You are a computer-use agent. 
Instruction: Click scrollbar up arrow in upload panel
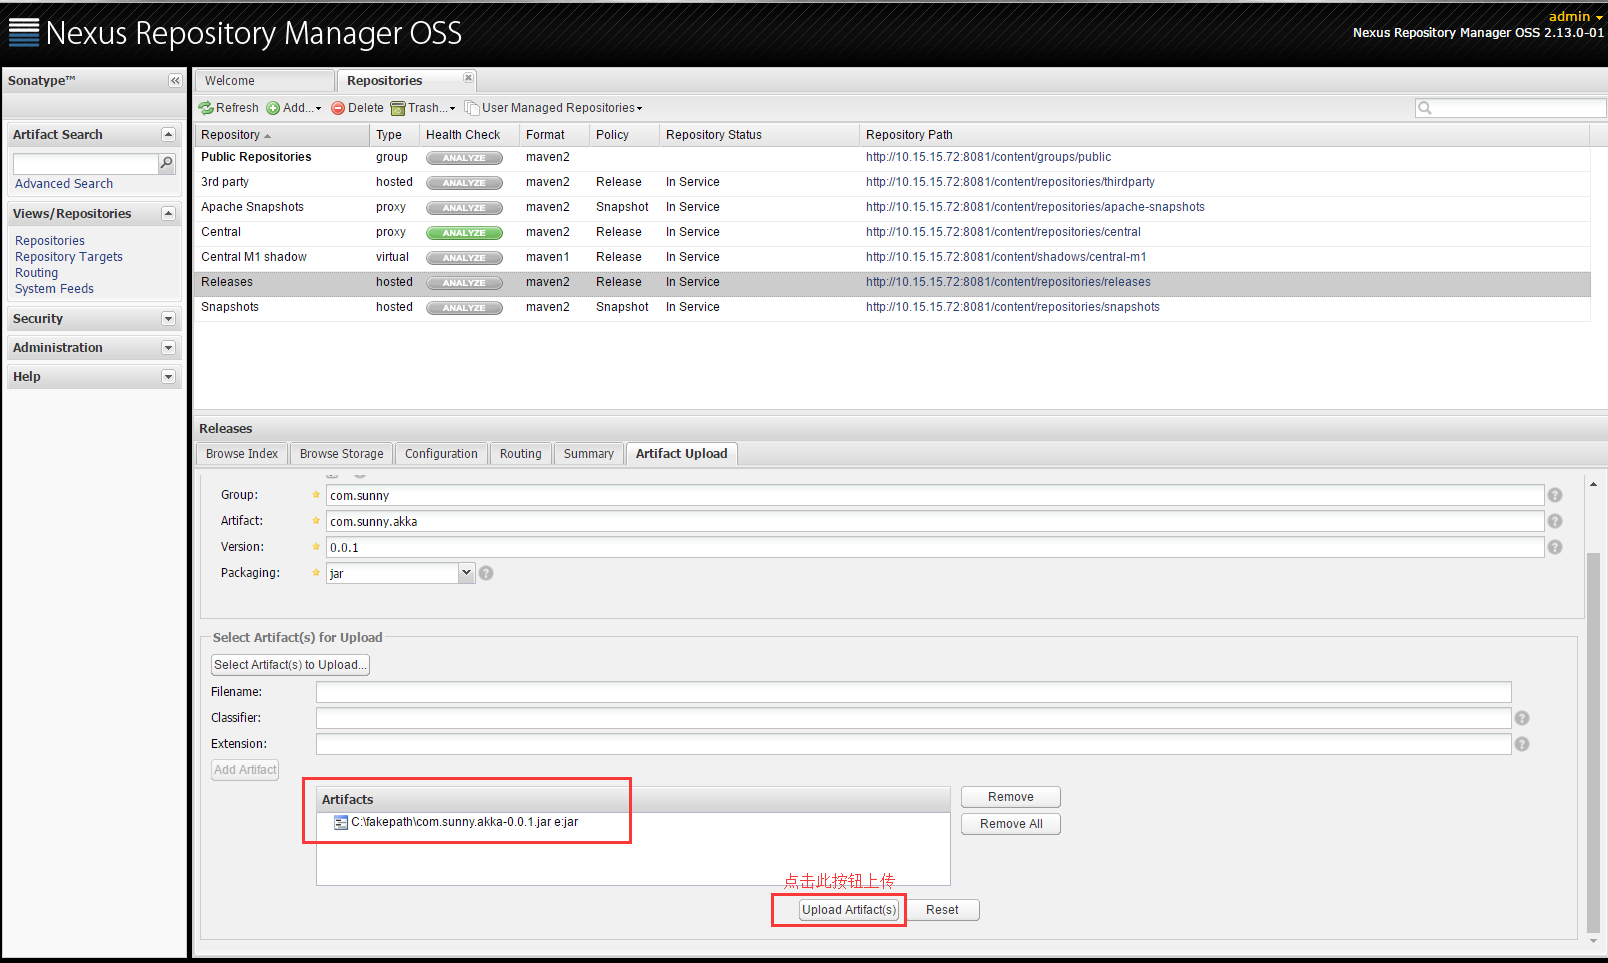[1594, 485]
